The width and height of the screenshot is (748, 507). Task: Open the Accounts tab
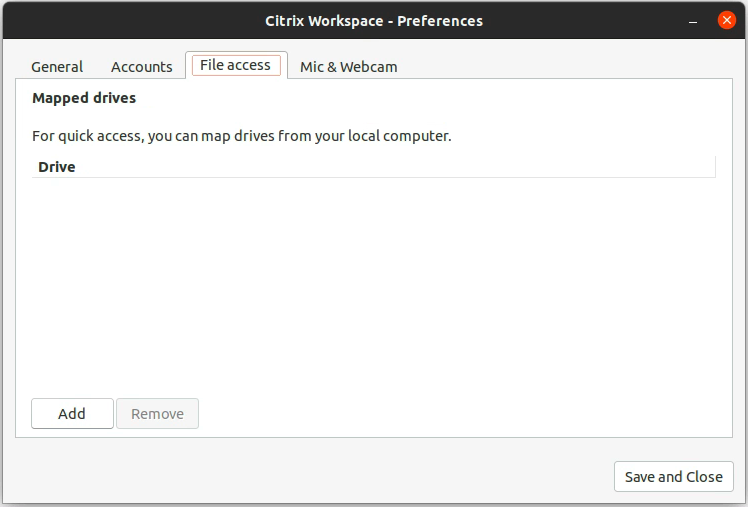tap(142, 67)
